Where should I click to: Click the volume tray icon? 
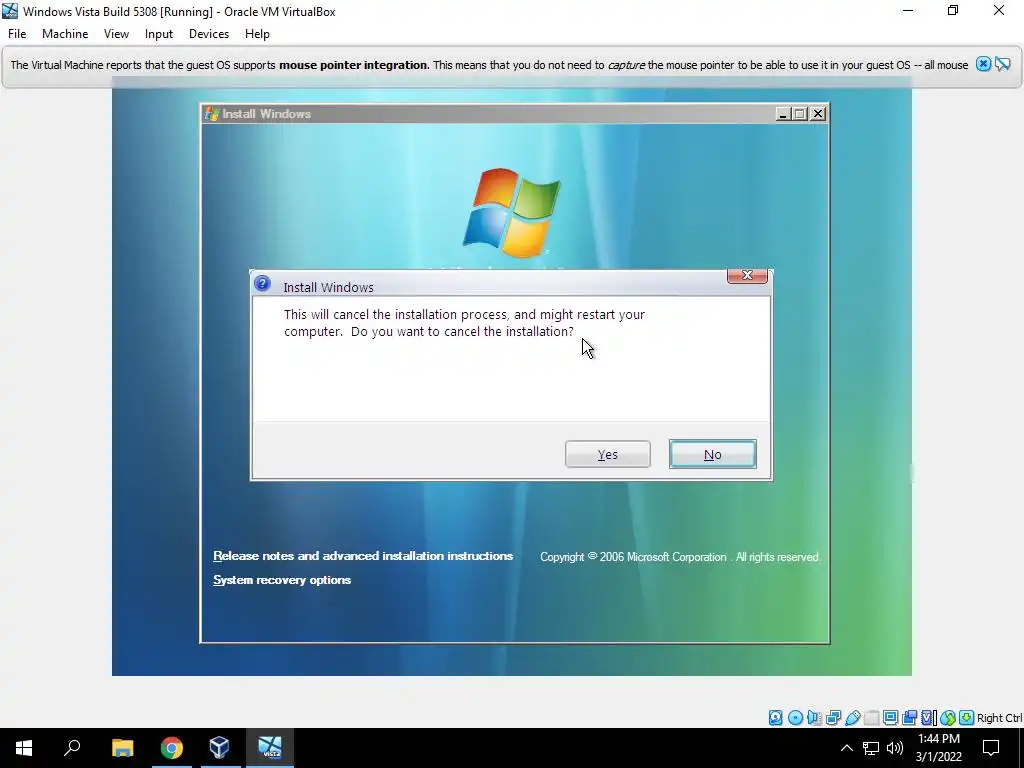895,748
